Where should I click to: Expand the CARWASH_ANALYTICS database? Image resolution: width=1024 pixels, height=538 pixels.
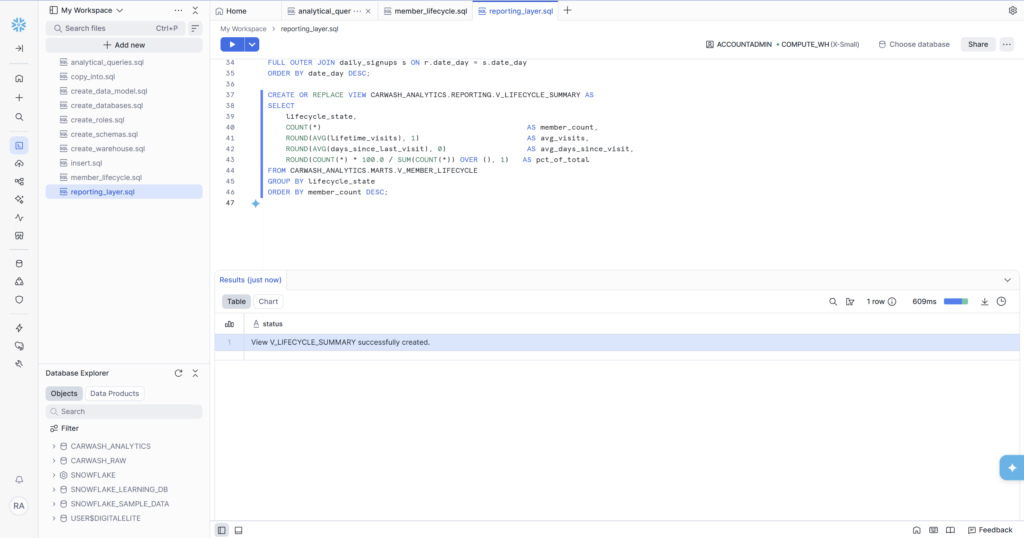point(54,446)
